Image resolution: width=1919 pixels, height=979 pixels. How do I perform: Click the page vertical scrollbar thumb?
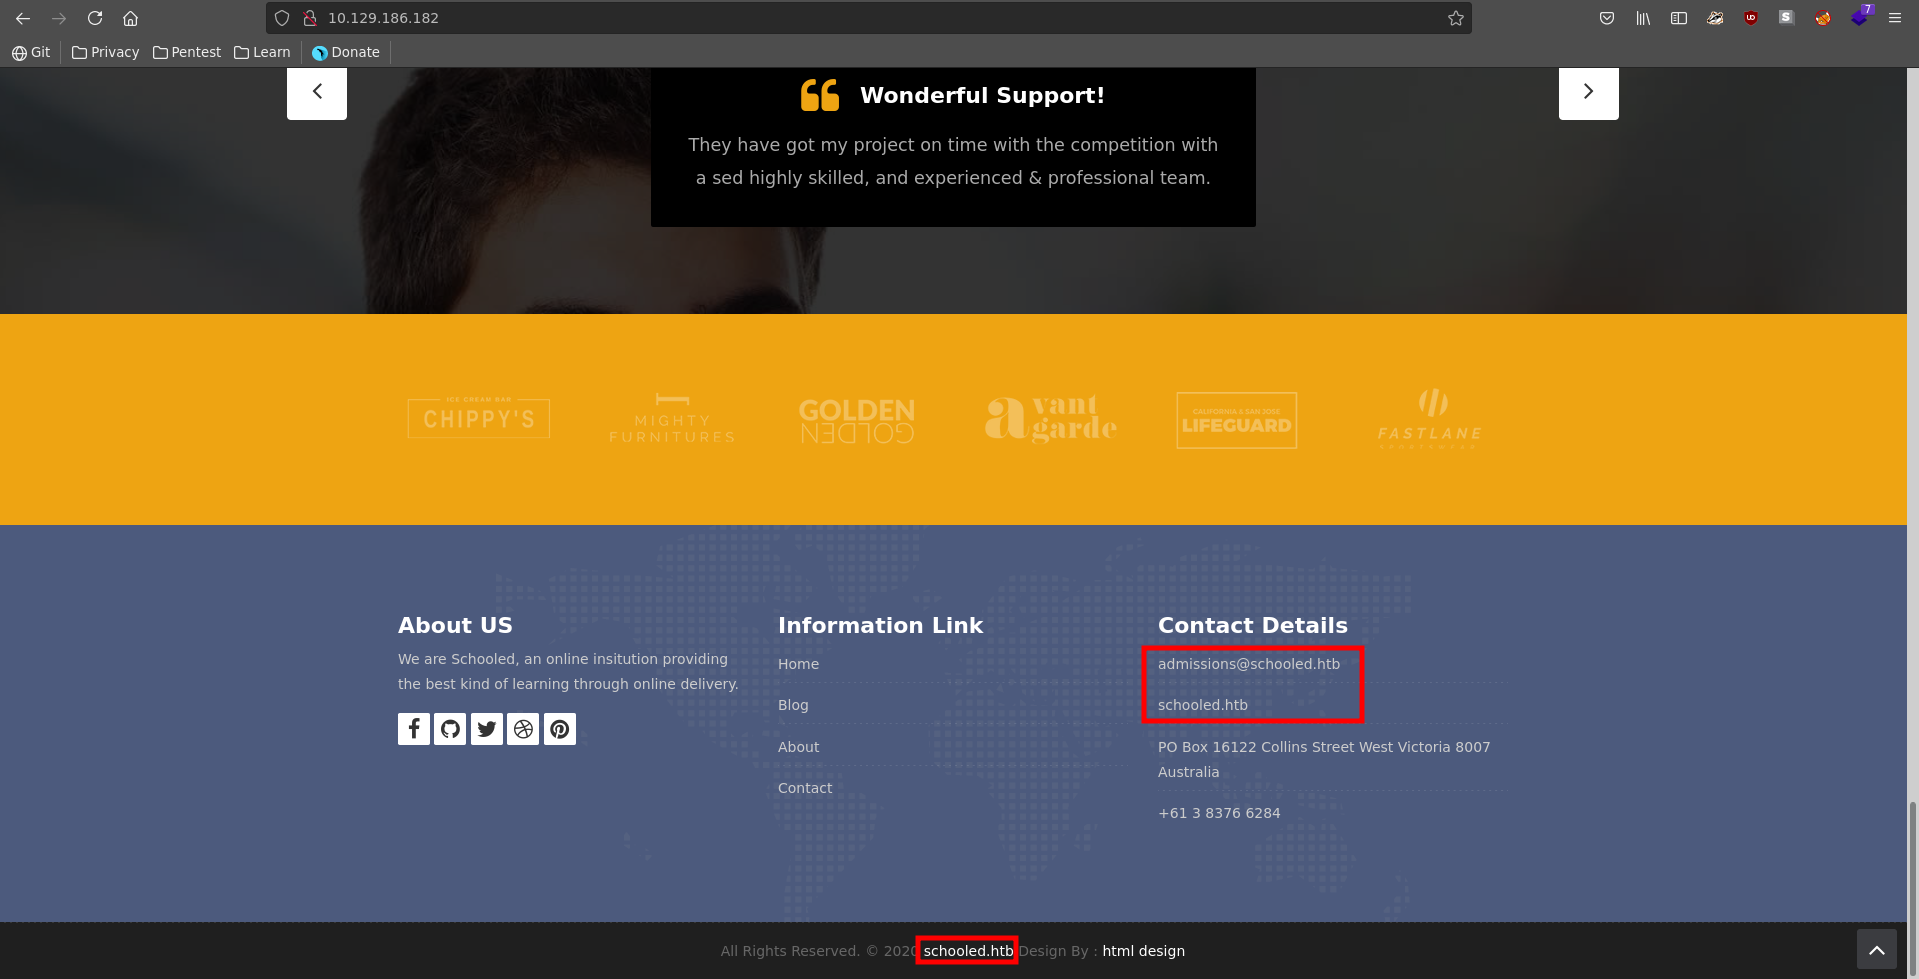1913,880
